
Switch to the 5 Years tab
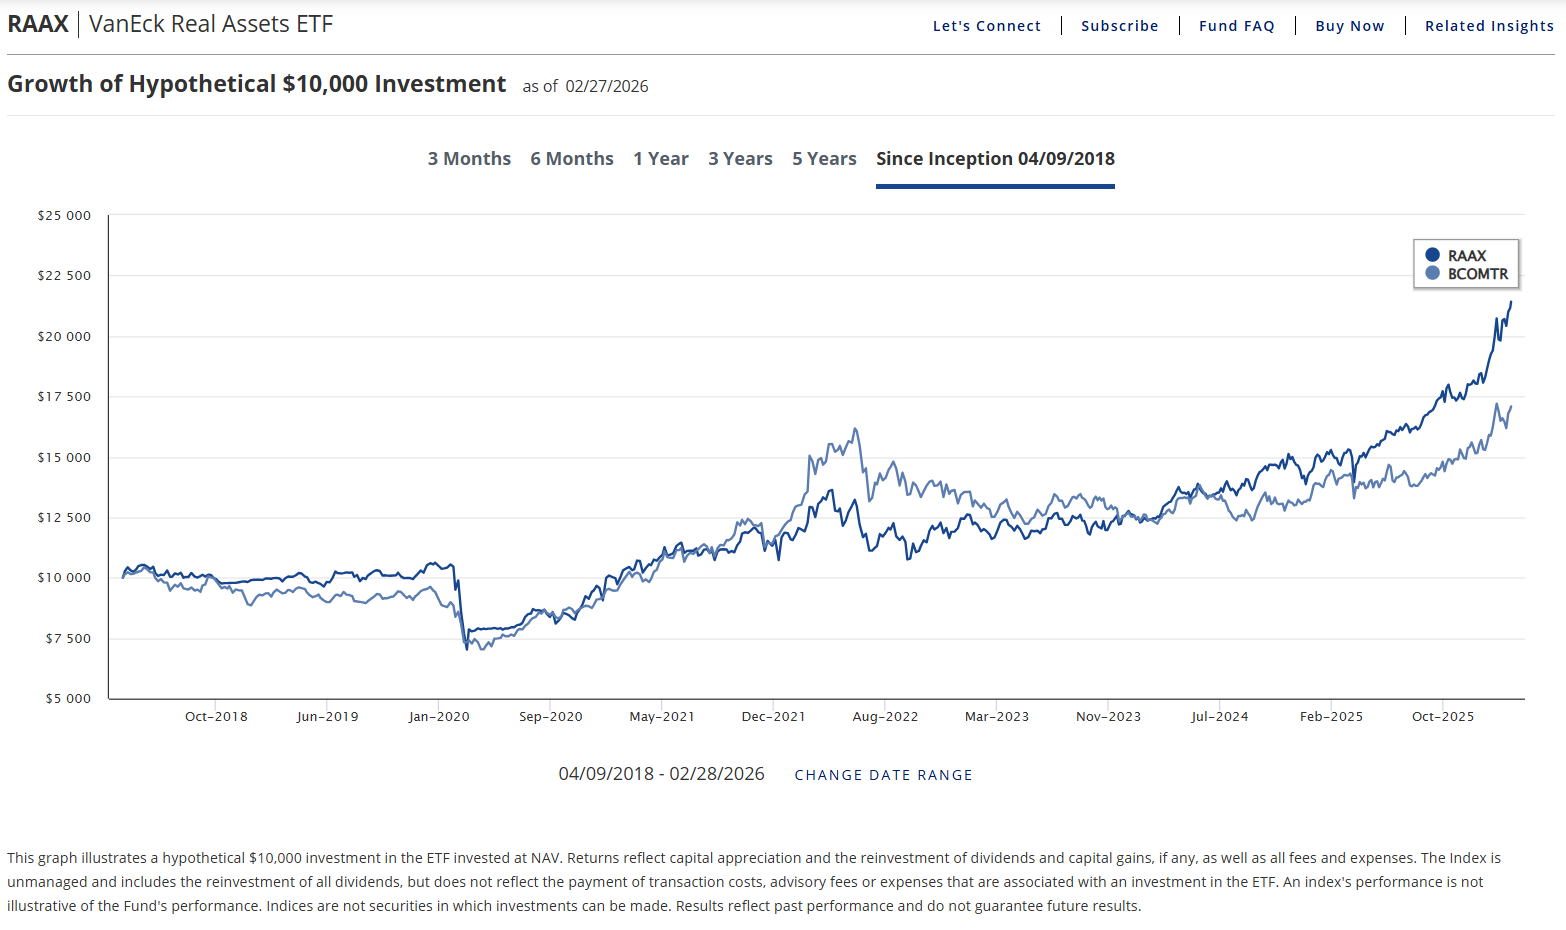[824, 159]
